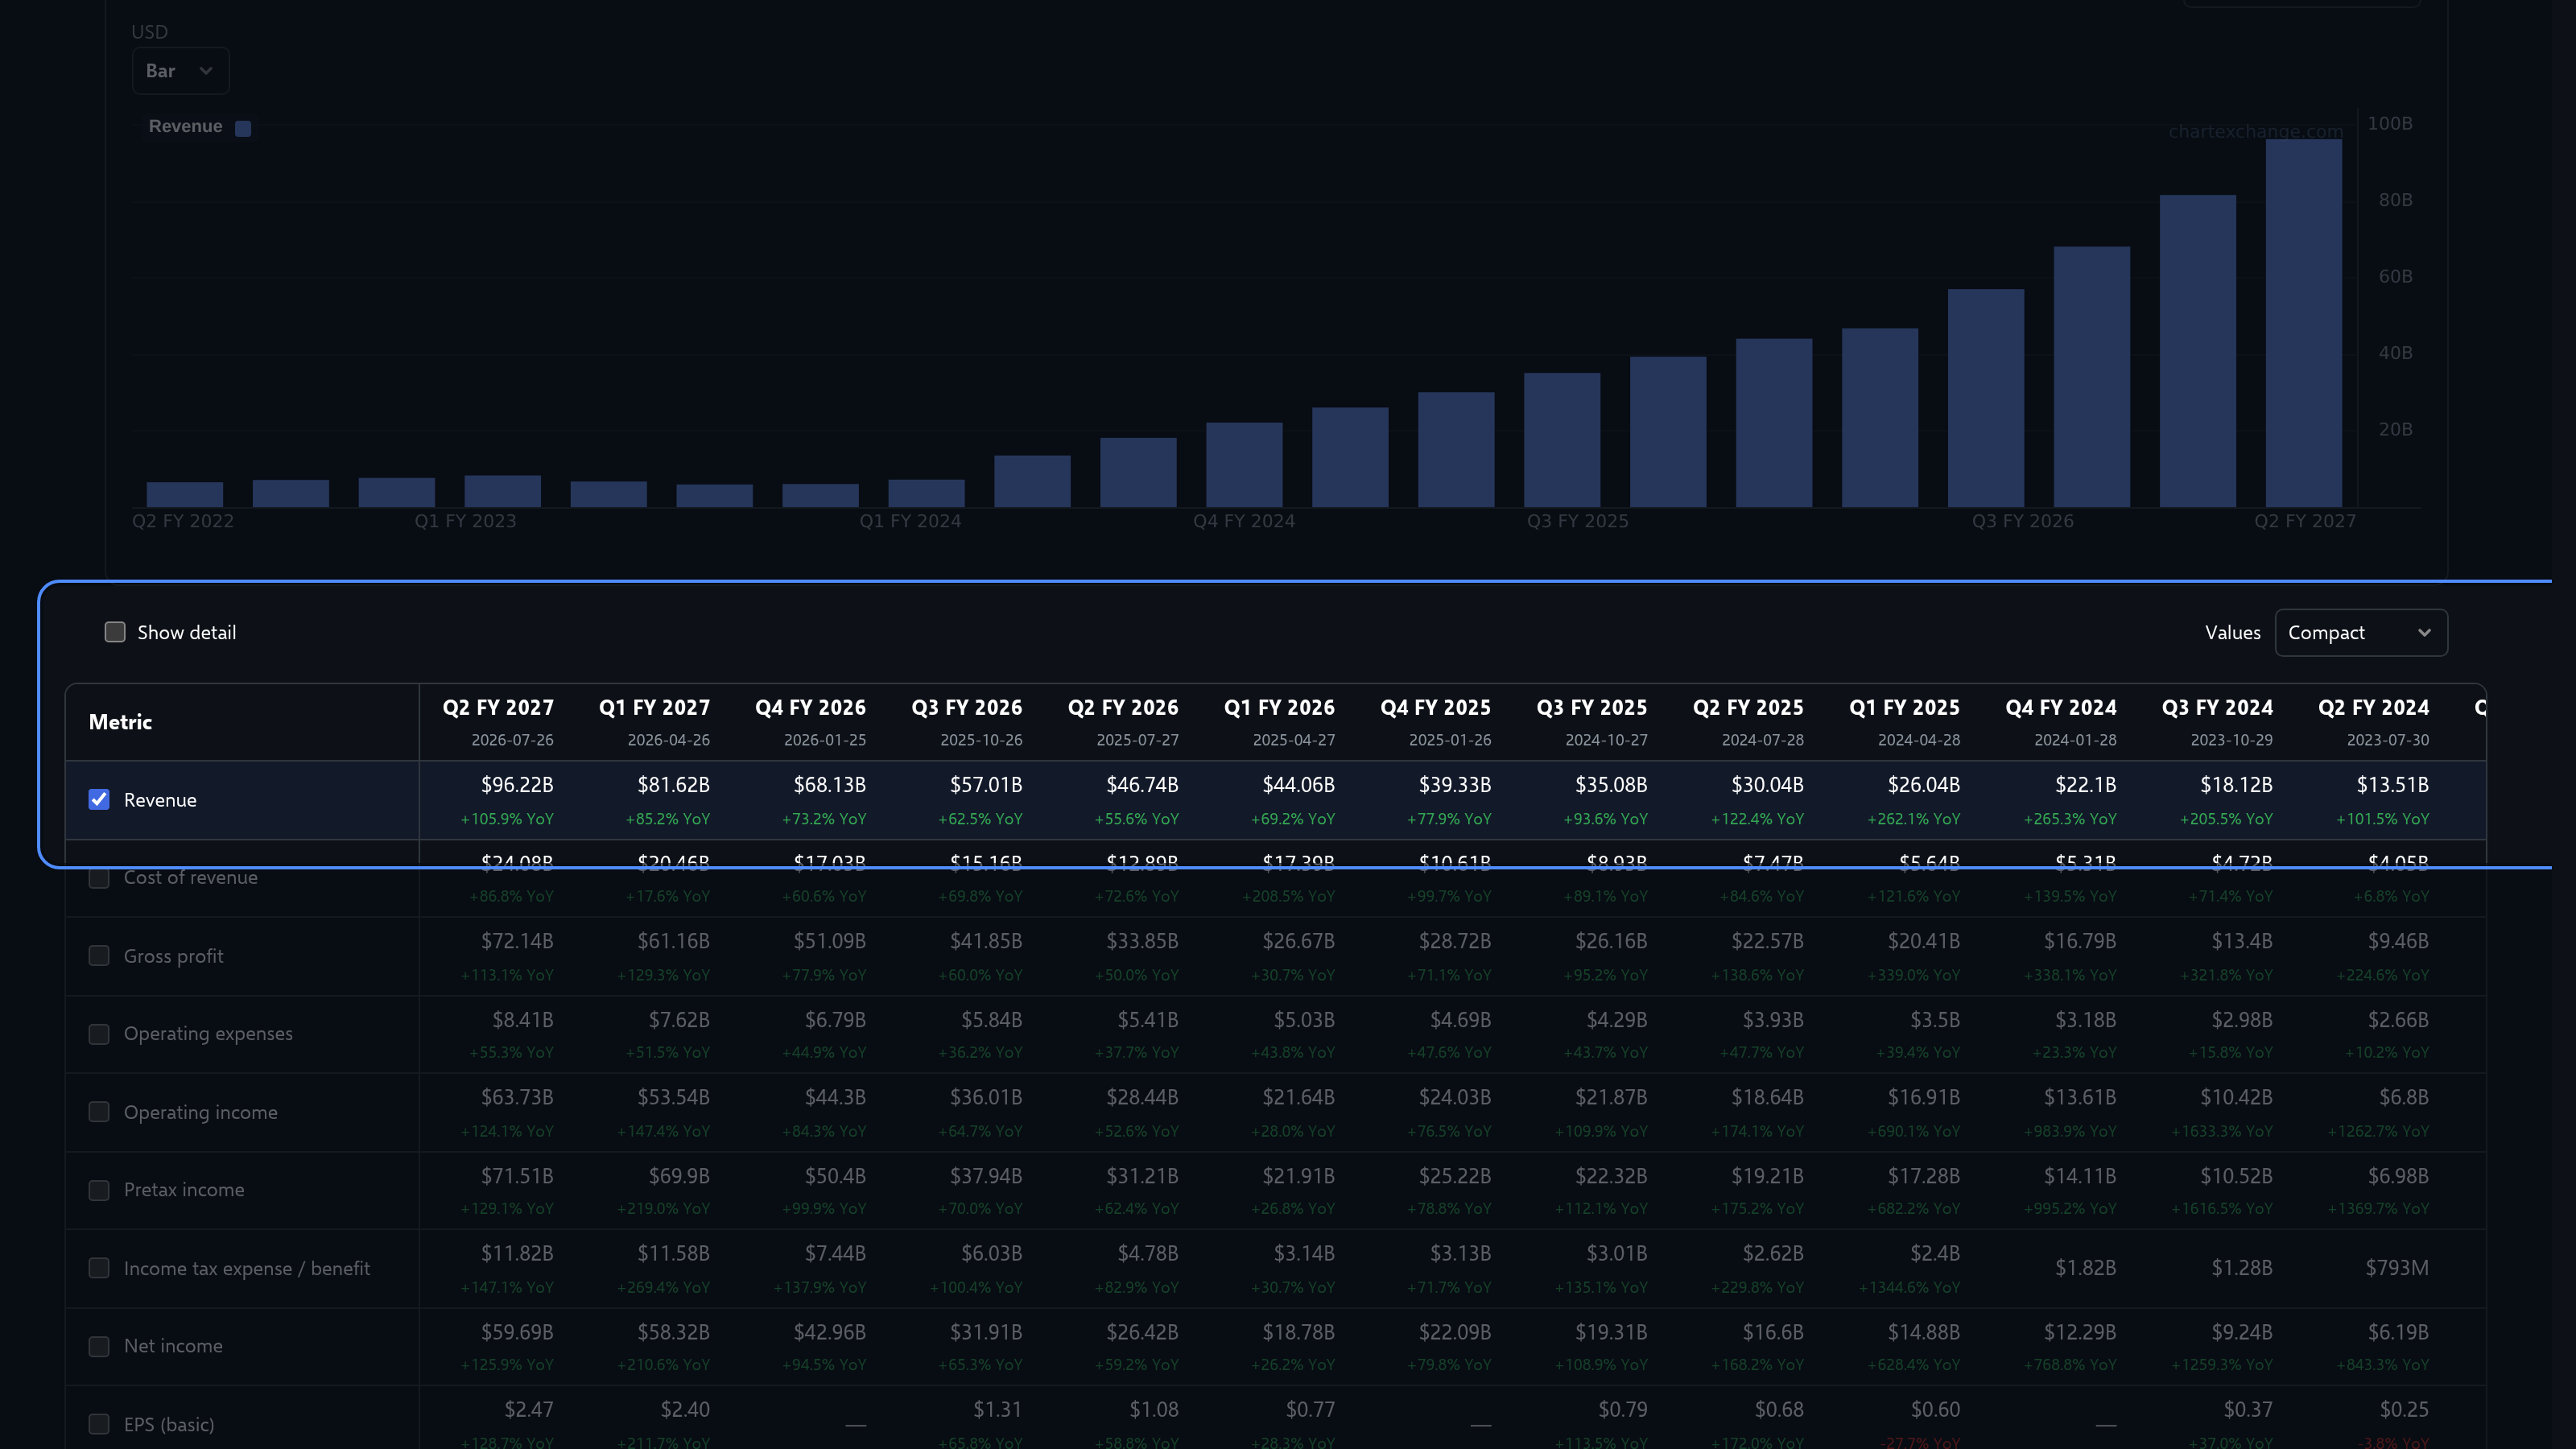Click the $10.42B operating income value

pyautogui.click(x=2236, y=1097)
